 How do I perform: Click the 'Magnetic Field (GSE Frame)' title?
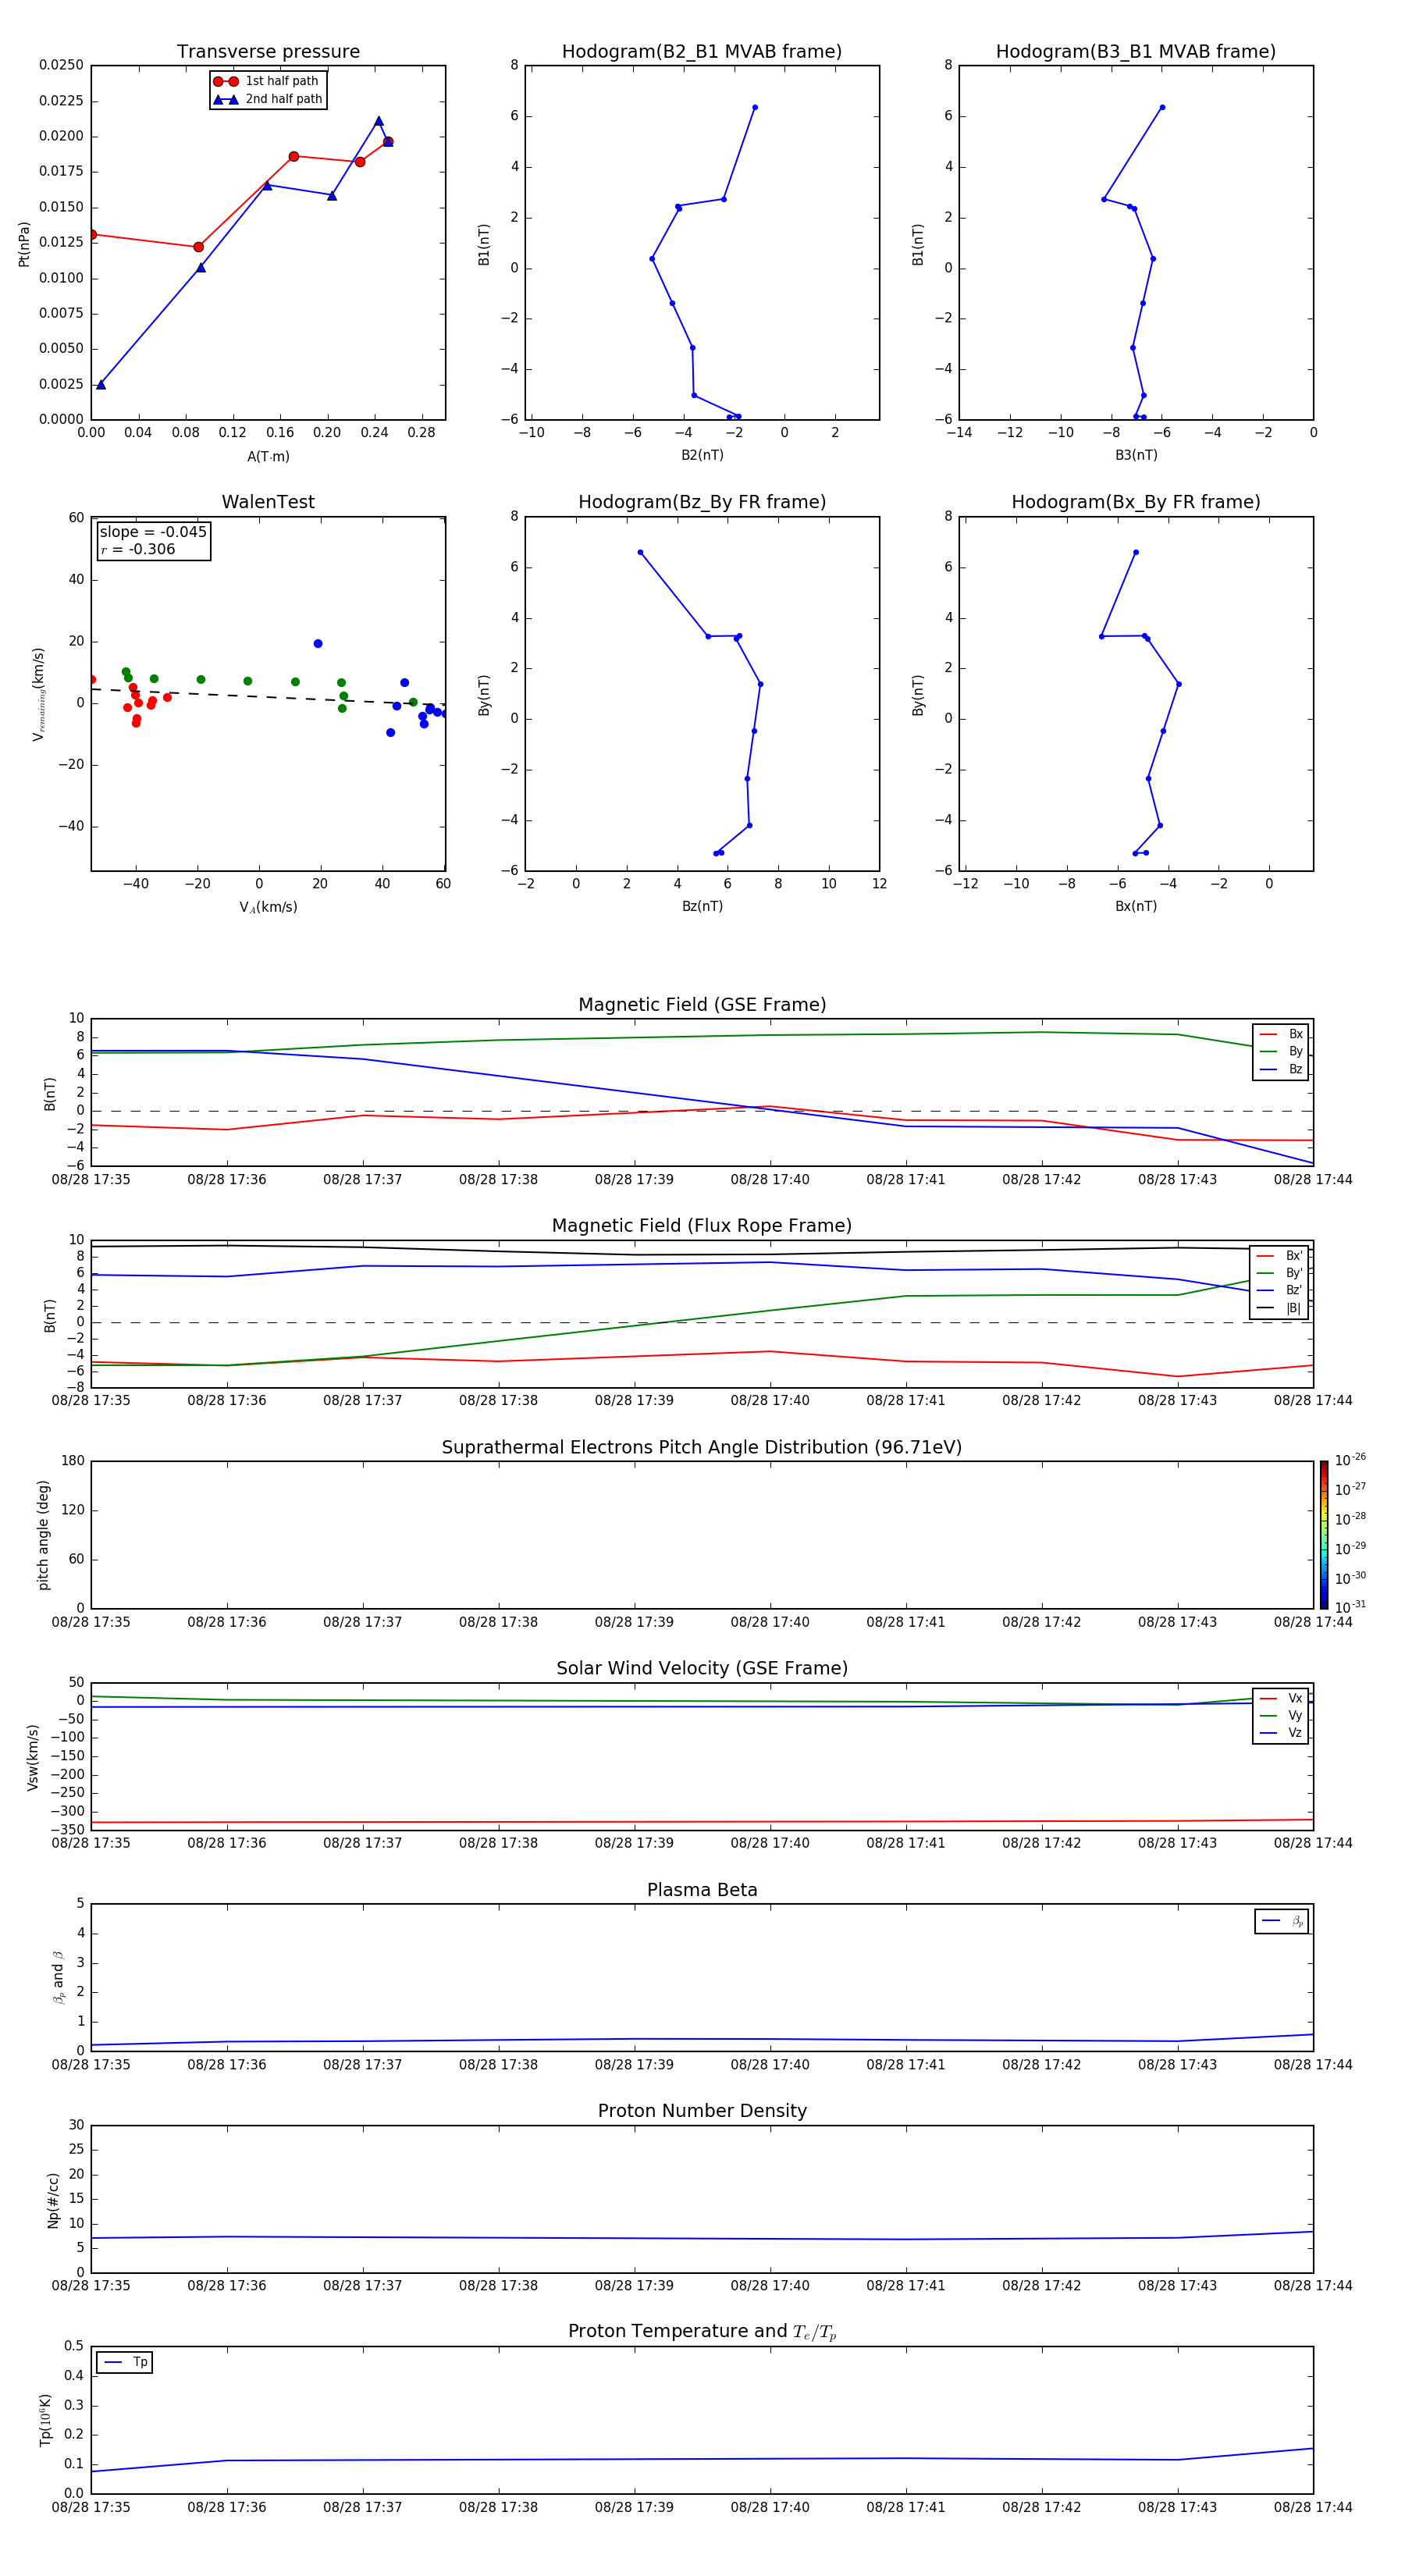tap(702, 1005)
